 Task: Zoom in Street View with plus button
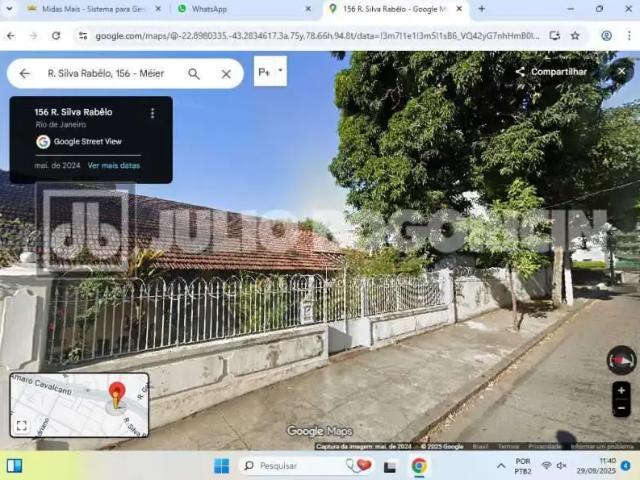click(x=621, y=391)
